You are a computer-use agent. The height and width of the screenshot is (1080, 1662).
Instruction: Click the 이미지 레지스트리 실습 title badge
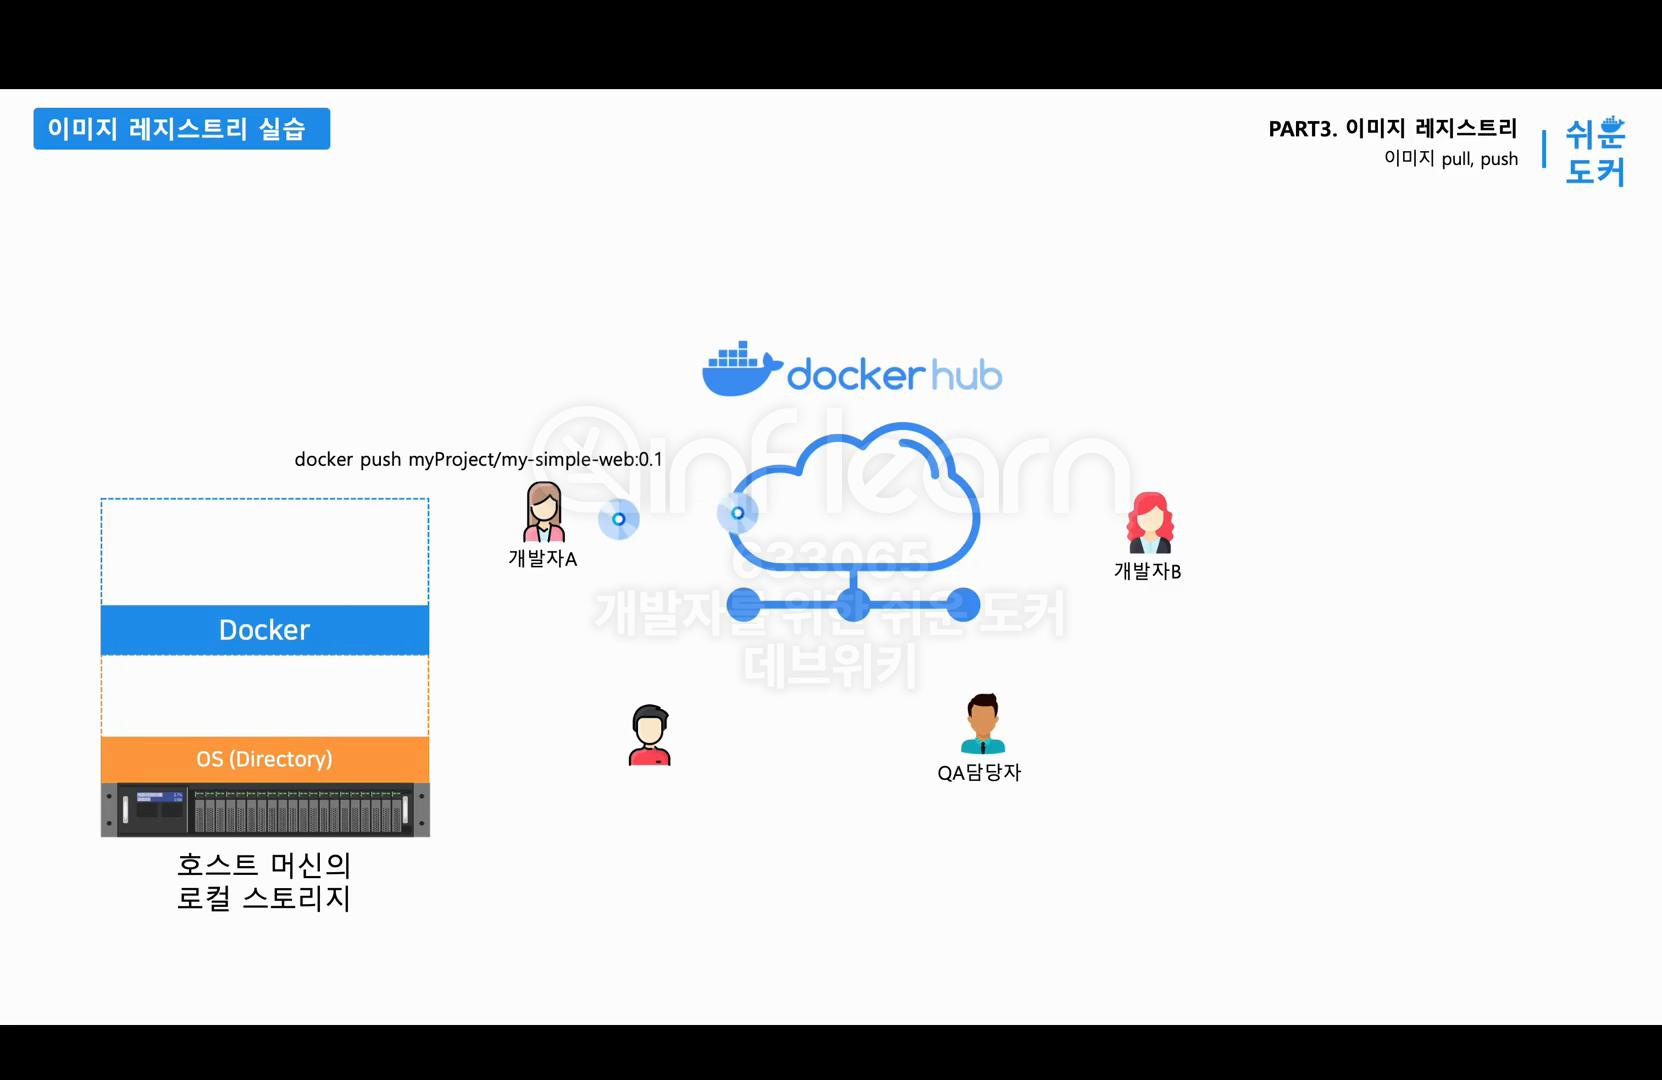point(182,129)
